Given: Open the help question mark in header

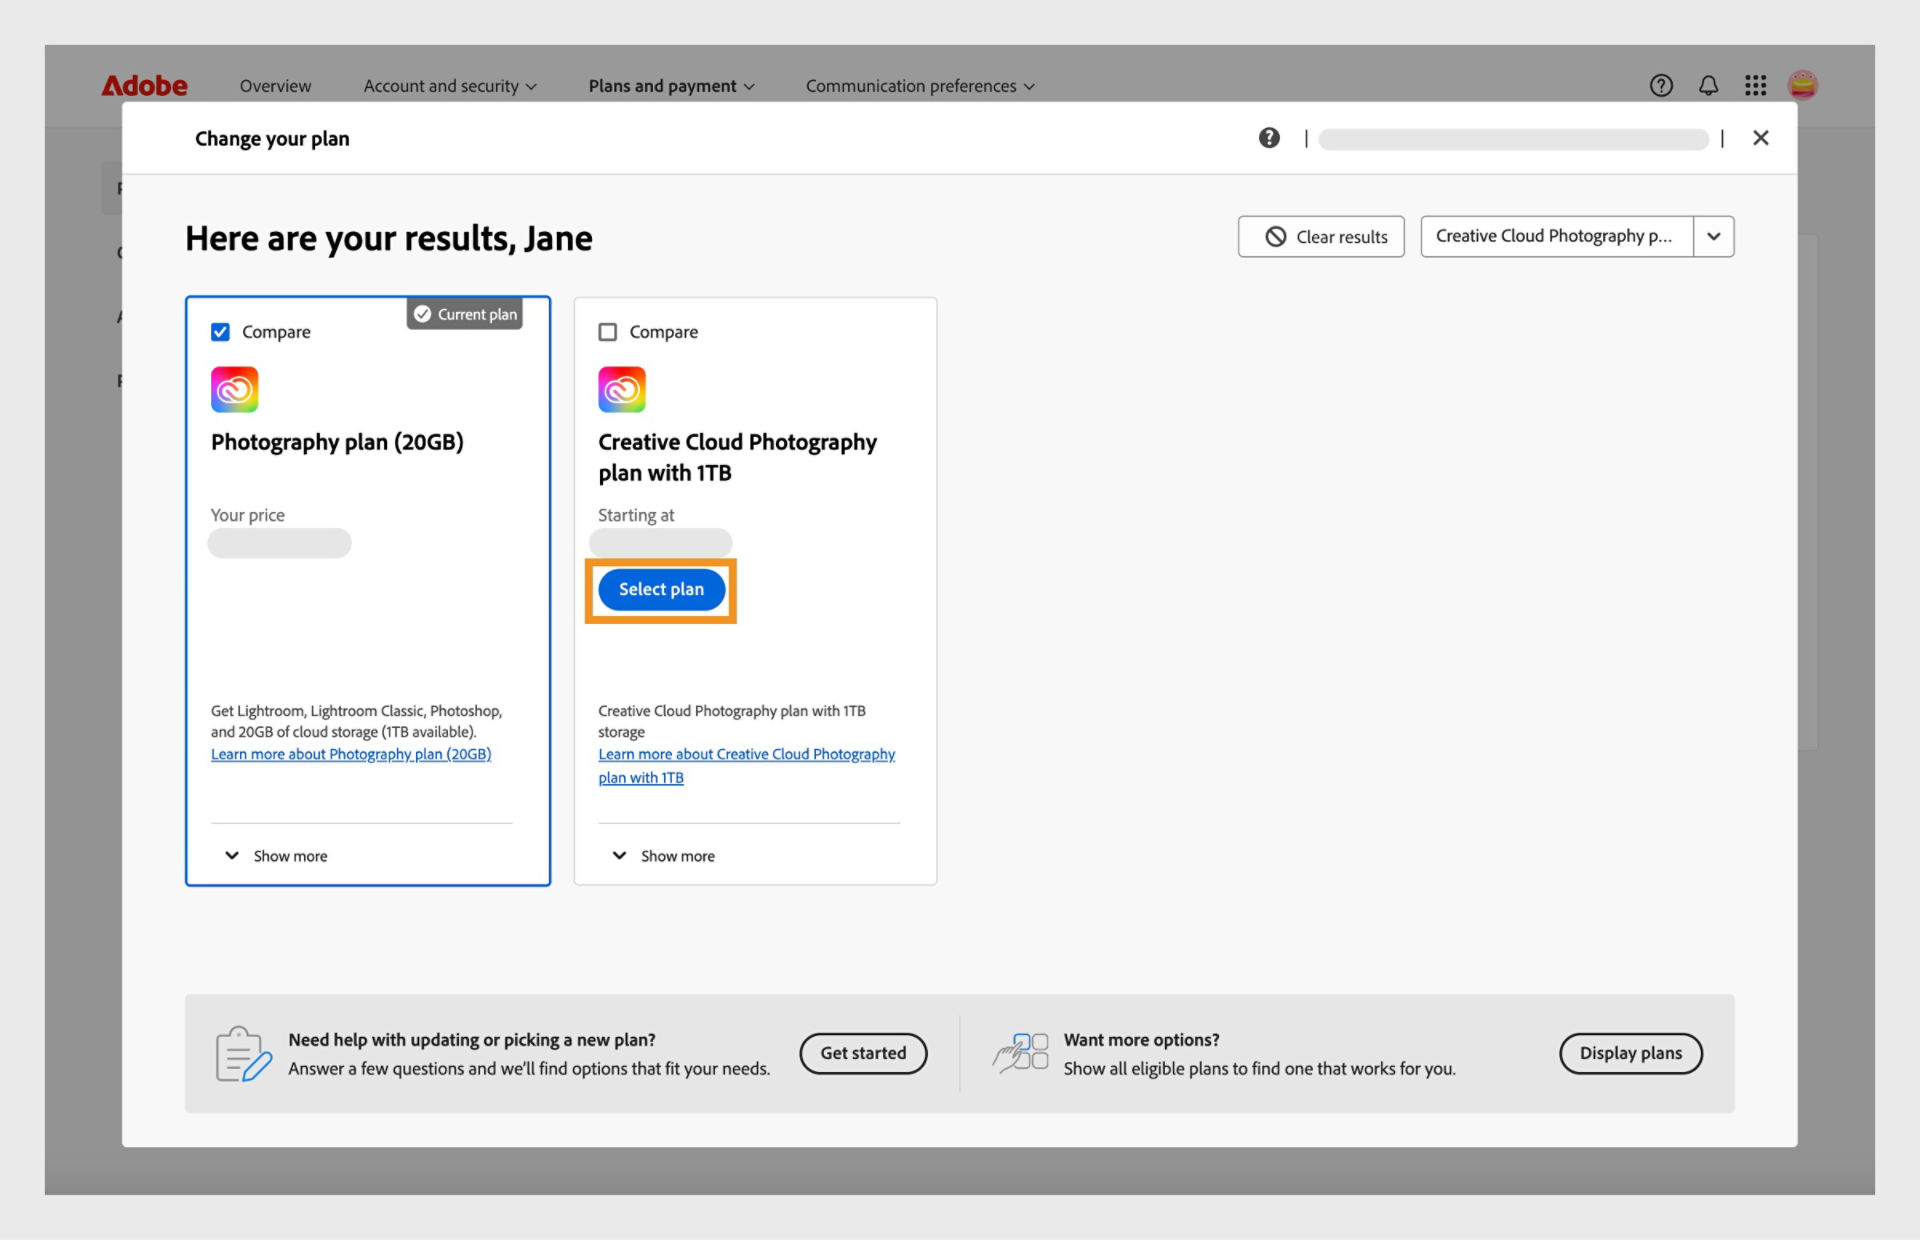Looking at the screenshot, I should pyautogui.click(x=1661, y=86).
